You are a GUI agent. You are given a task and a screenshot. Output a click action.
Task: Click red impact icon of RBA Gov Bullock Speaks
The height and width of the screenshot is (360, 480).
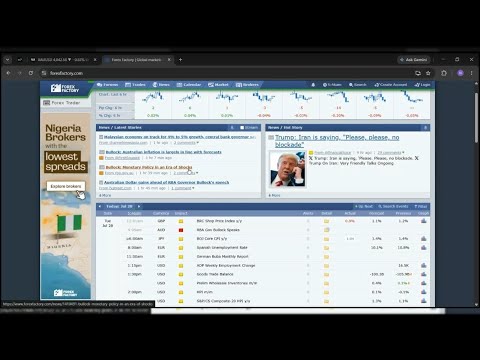pyautogui.click(x=181, y=230)
